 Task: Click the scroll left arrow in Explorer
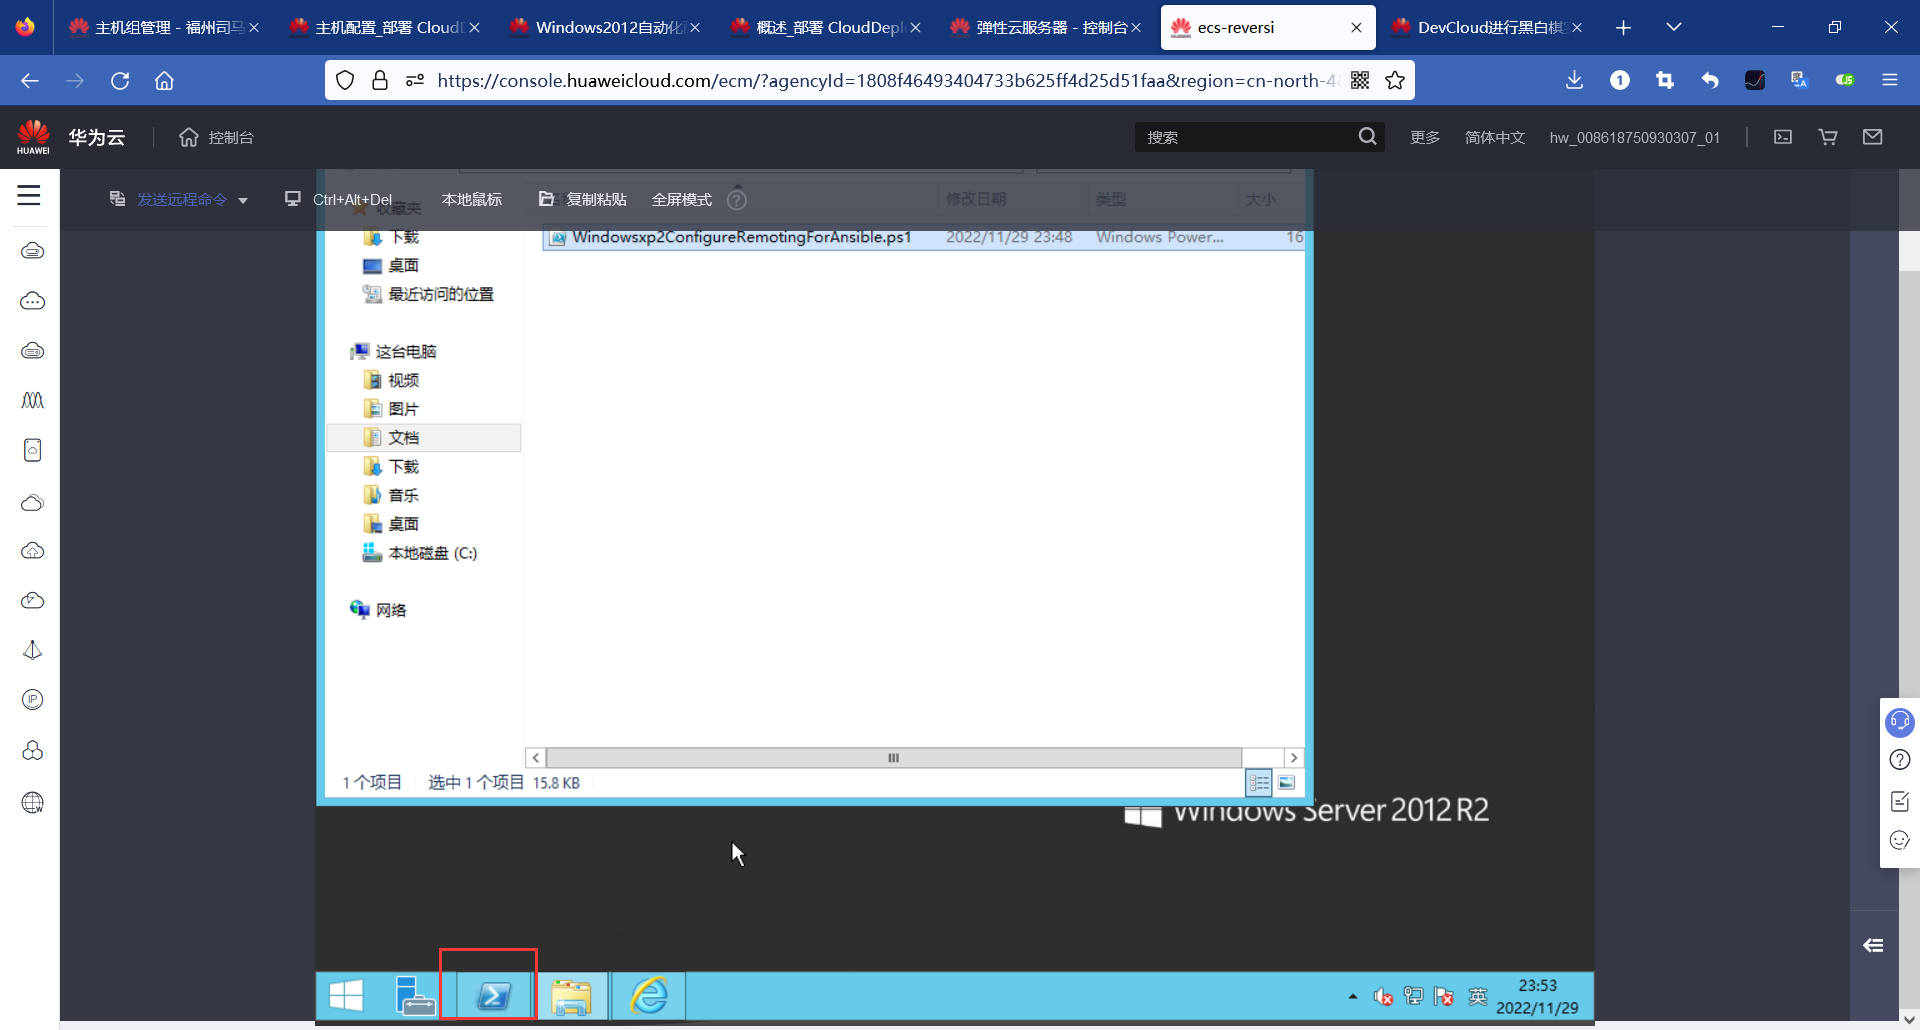(536, 758)
